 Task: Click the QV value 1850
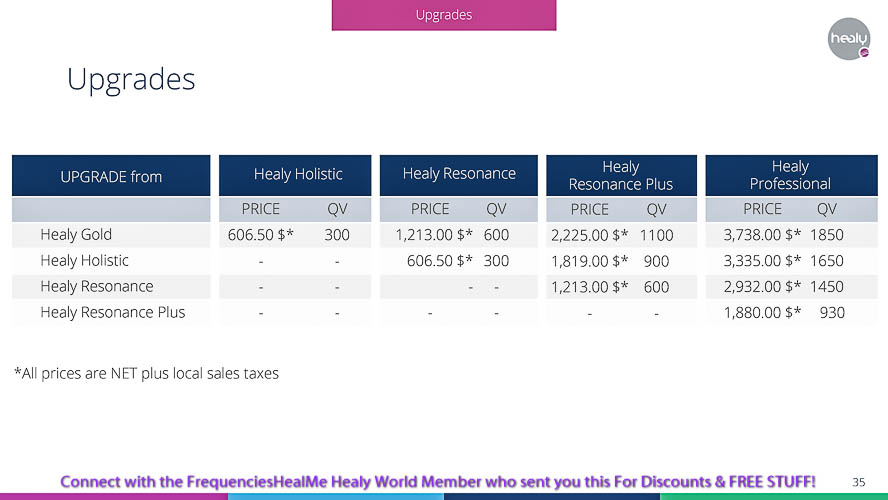827,234
